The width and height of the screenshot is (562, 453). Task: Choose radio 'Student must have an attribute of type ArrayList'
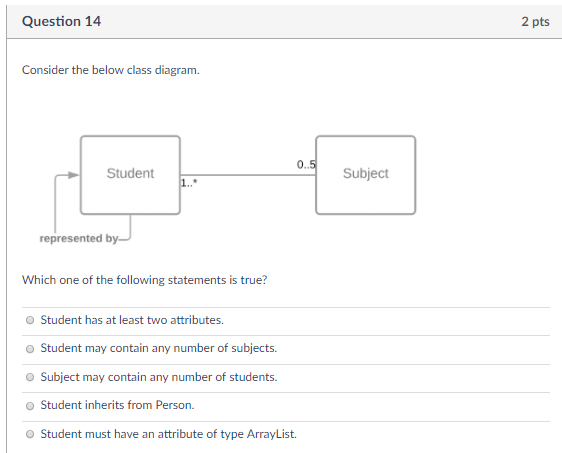point(30,434)
